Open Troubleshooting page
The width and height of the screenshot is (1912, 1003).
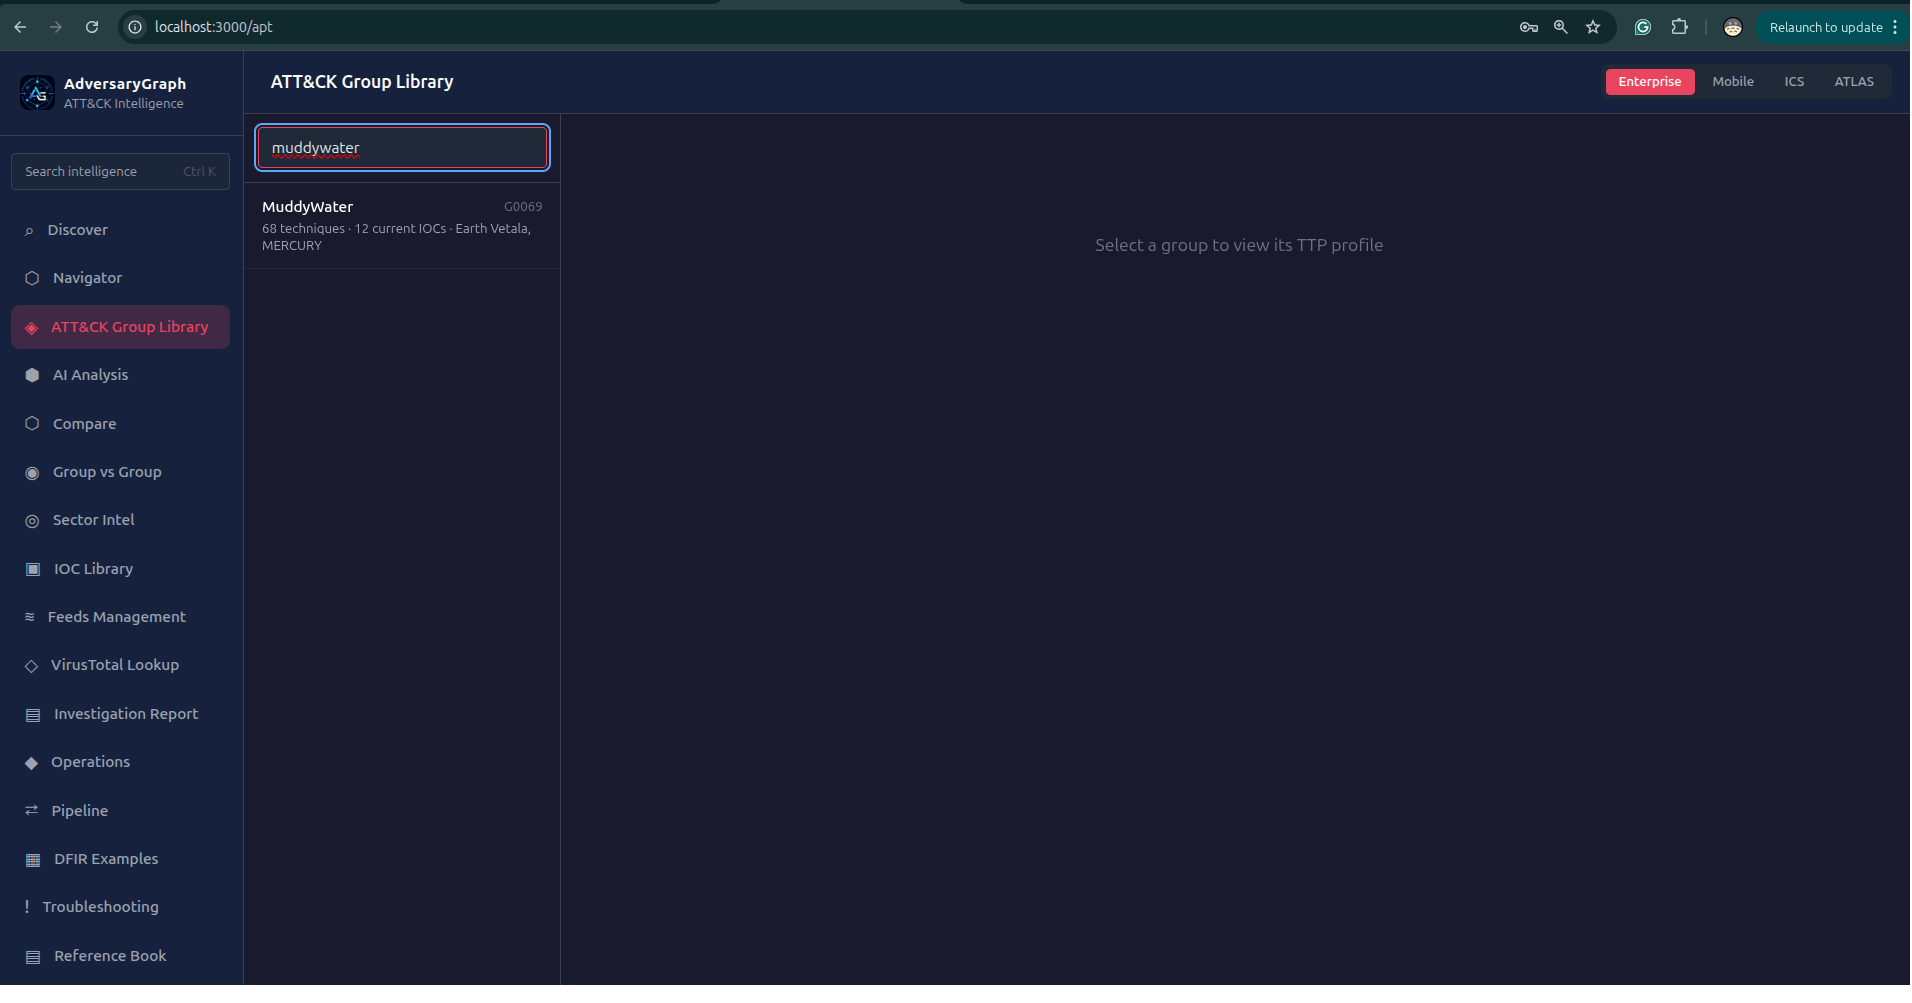pyautogui.click(x=120, y=907)
